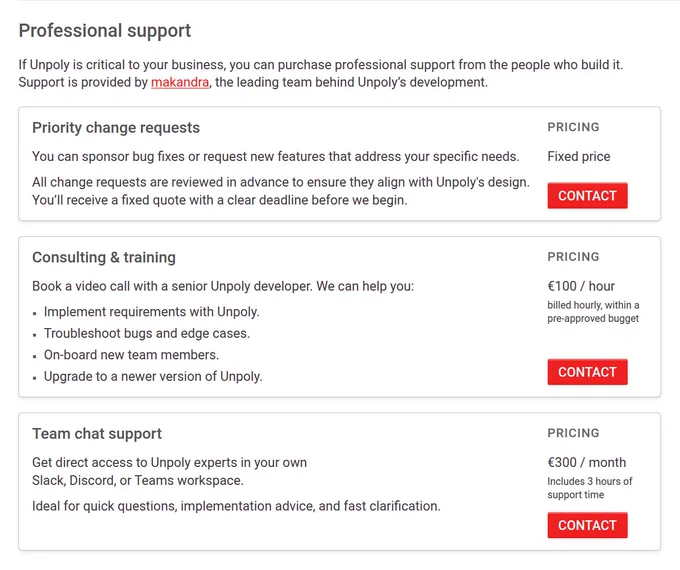The image size is (680, 570).
Task: Click CONTACT in Team chat support card
Action: point(587,525)
